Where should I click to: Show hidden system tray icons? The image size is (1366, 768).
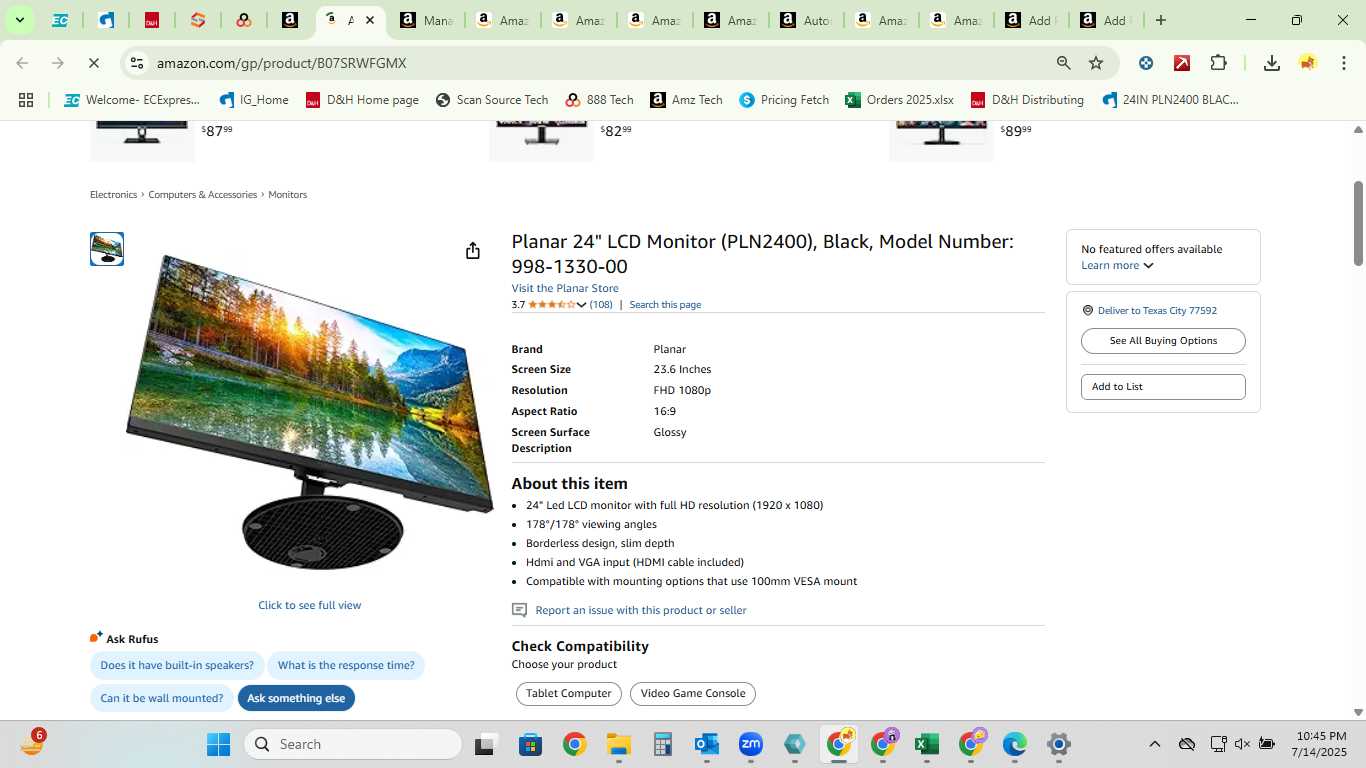[x=1154, y=744]
